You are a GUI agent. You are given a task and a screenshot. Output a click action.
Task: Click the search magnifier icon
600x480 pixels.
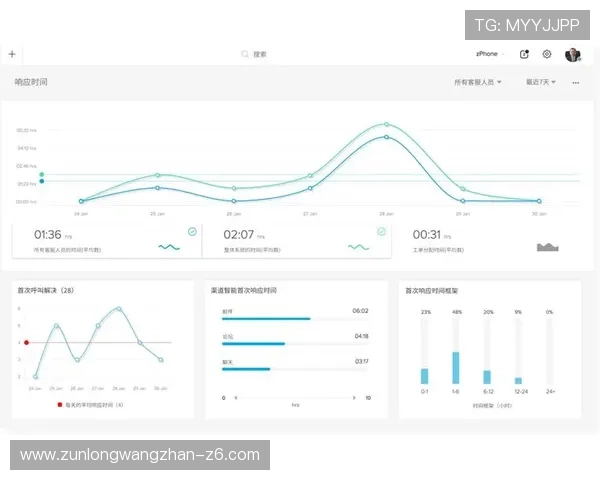(x=245, y=54)
